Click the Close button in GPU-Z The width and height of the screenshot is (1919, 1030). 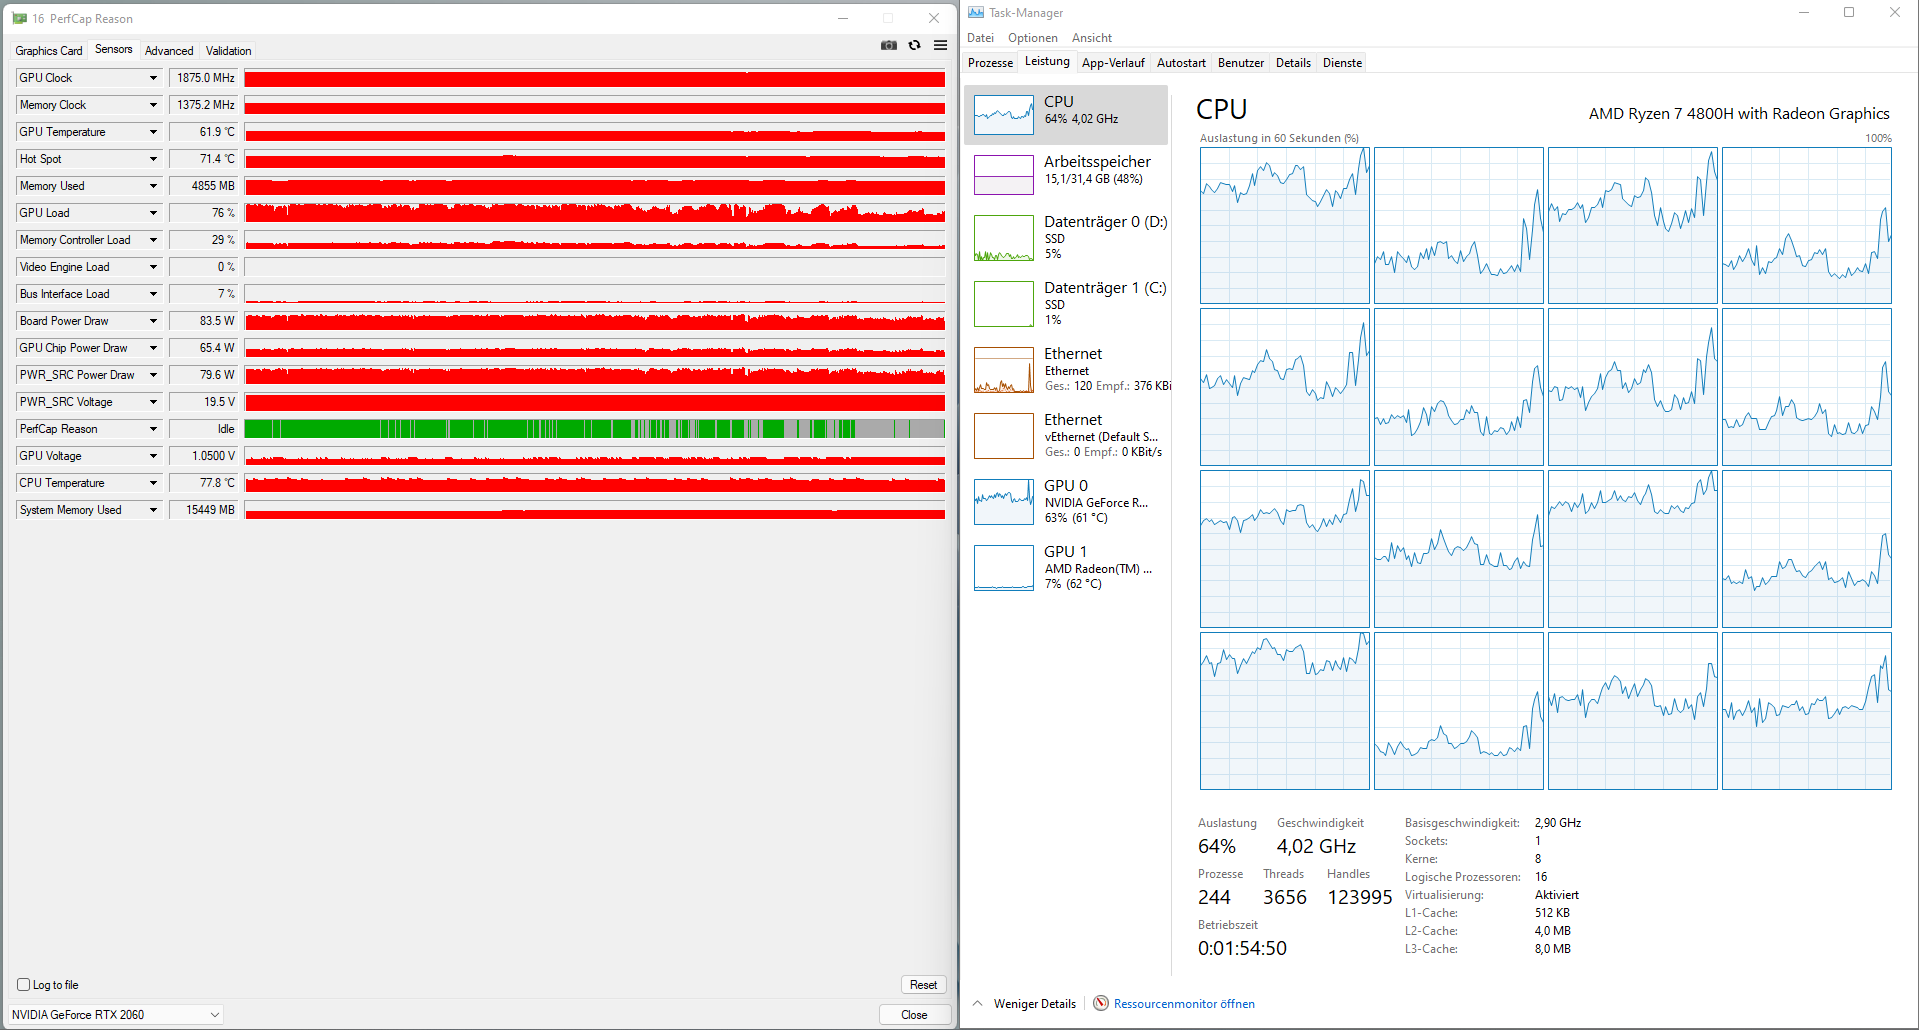tap(914, 1014)
